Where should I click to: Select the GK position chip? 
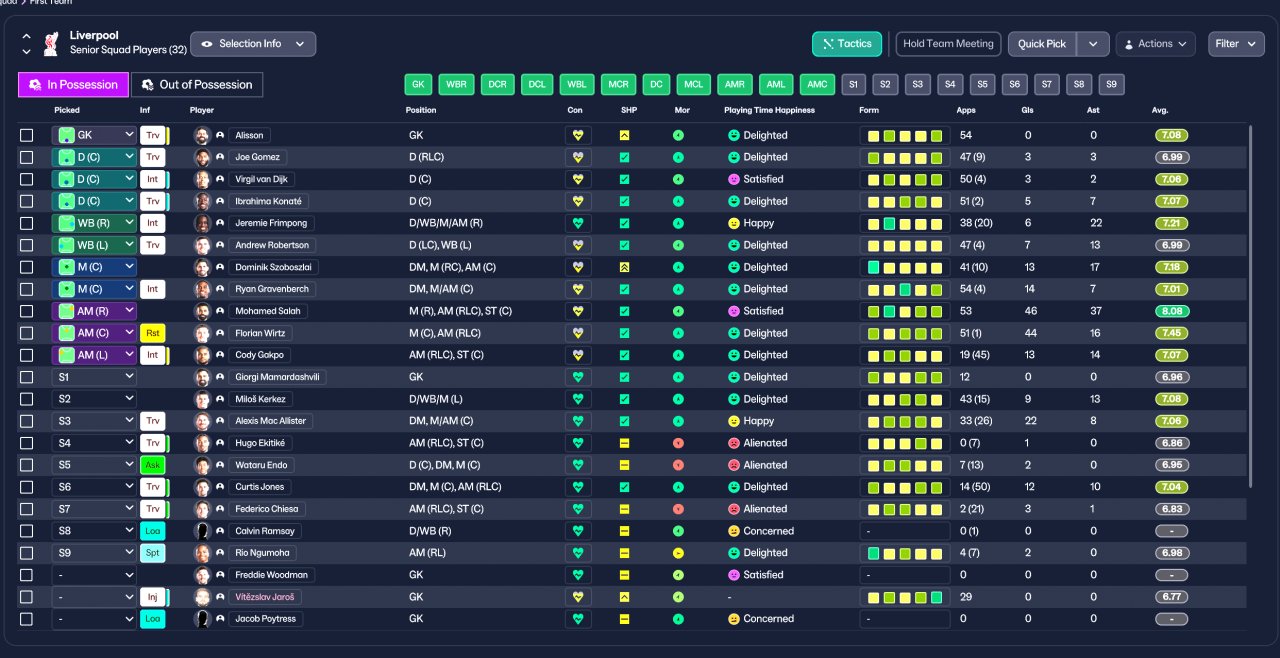point(418,85)
